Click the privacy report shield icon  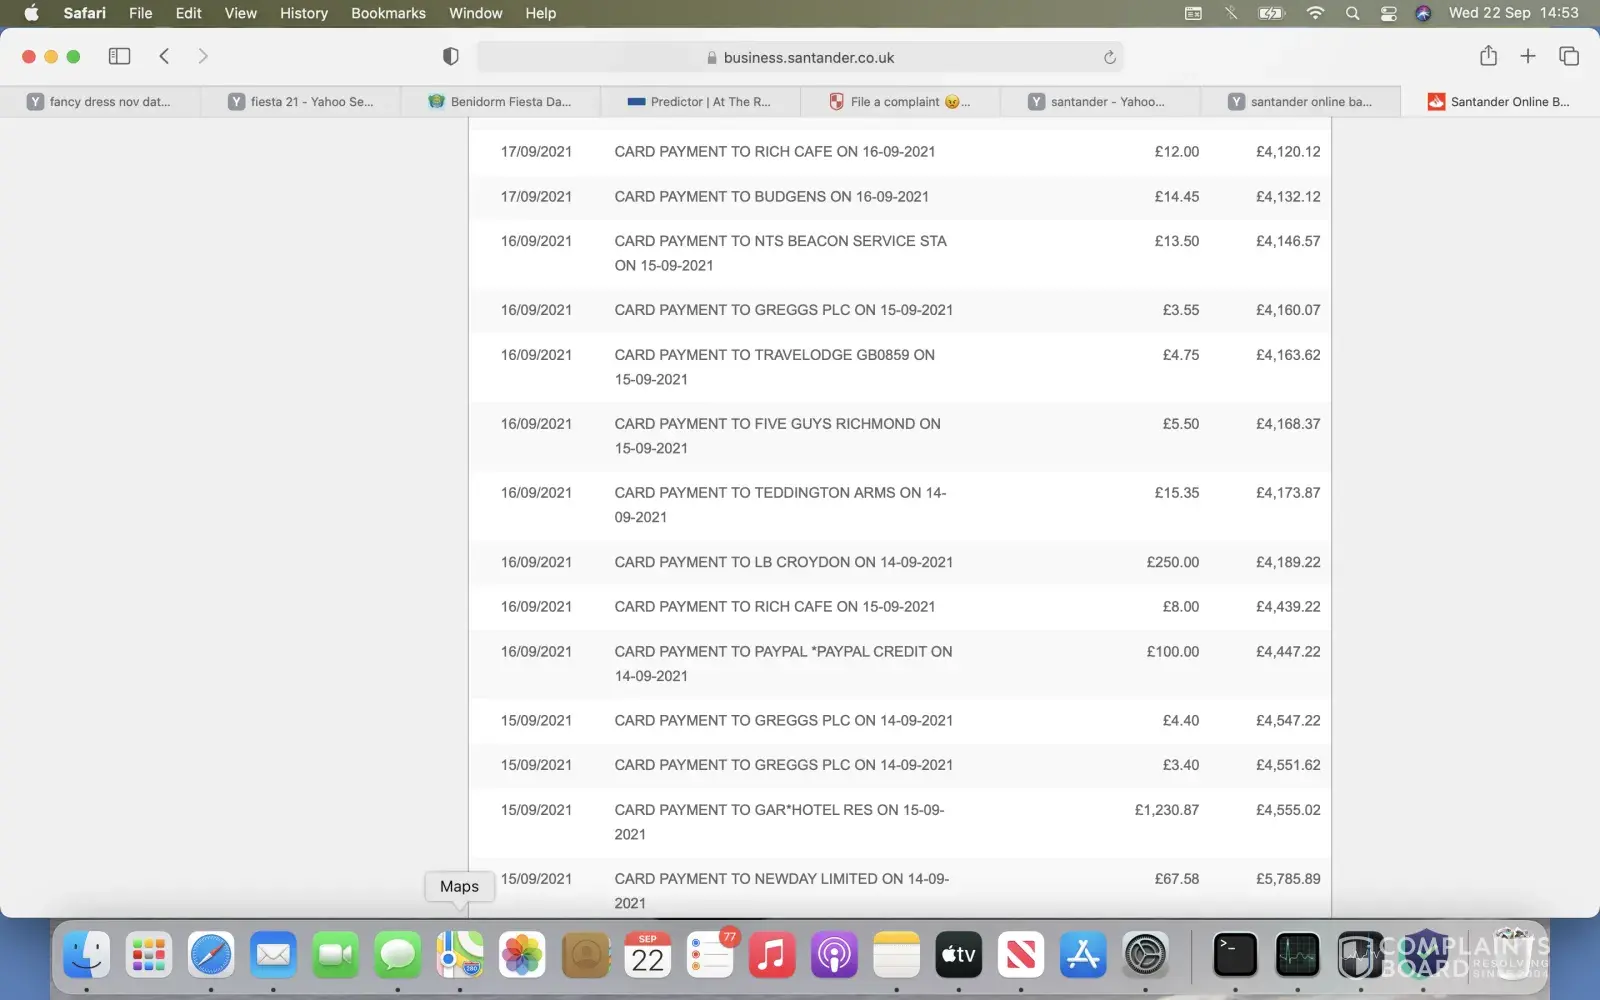[450, 57]
